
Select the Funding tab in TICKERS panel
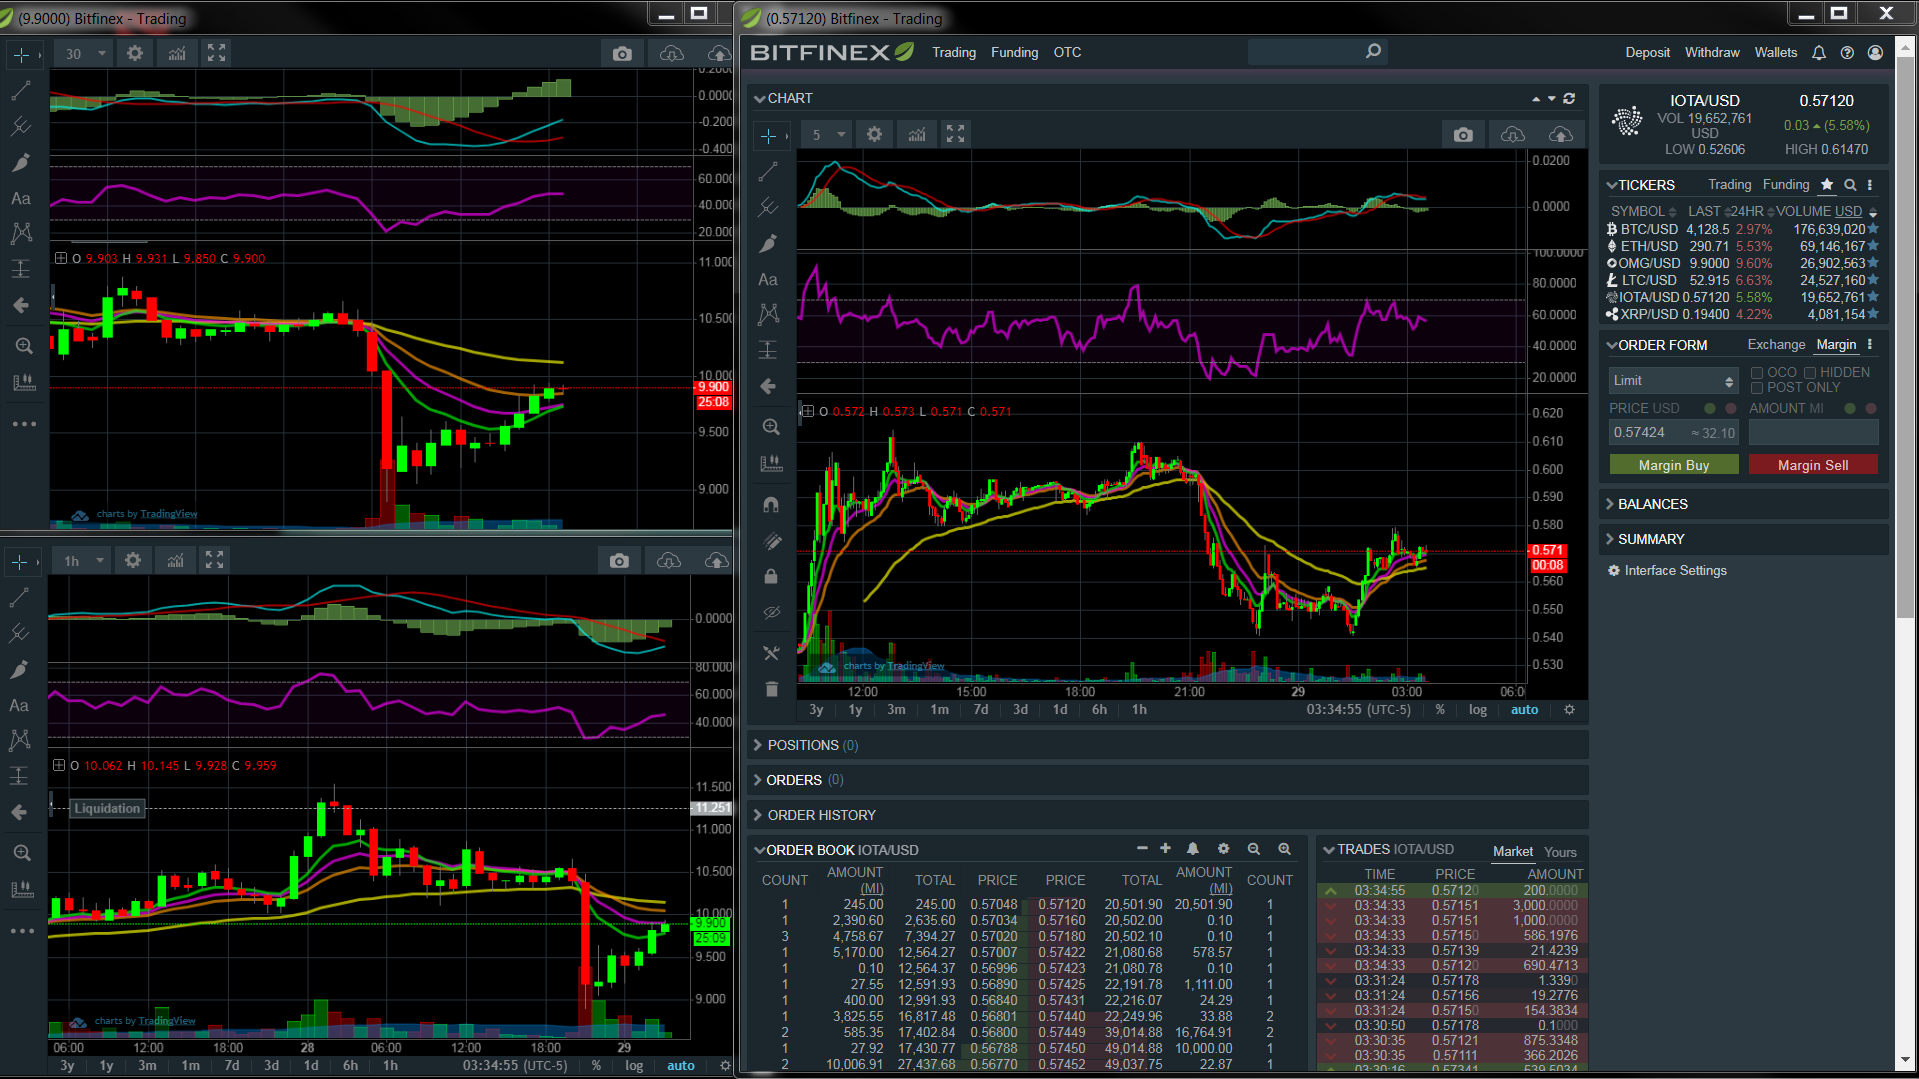pos(1786,184)
